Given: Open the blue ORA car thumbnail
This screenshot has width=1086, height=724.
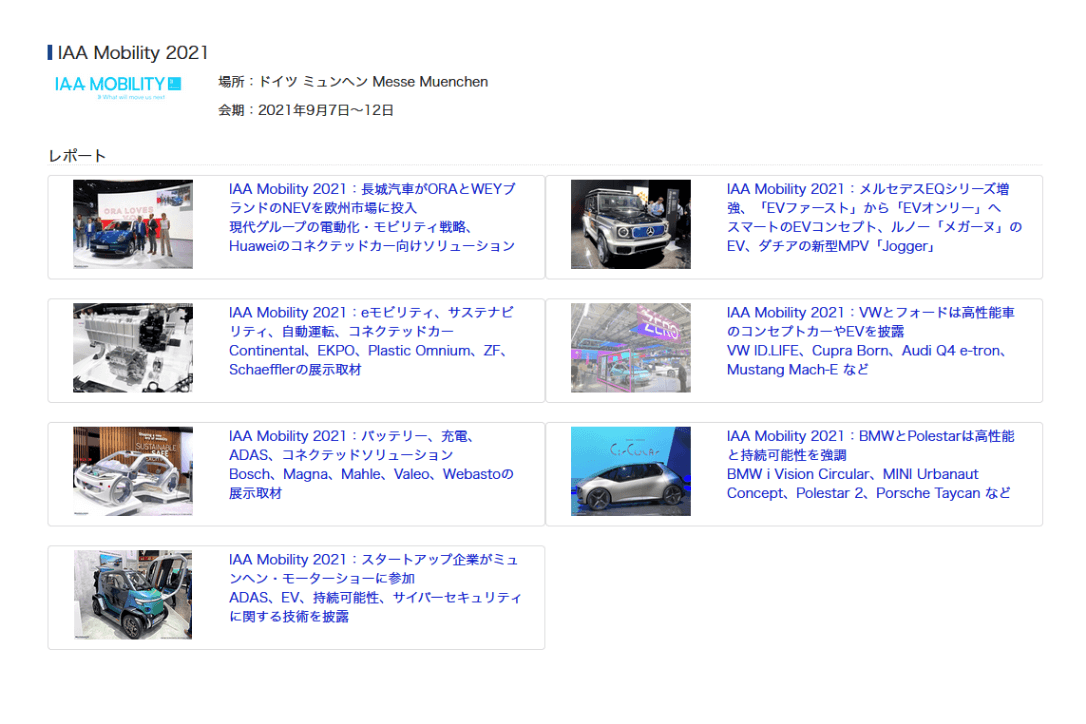Looking at the screenshot, I should tap(132, 225).
